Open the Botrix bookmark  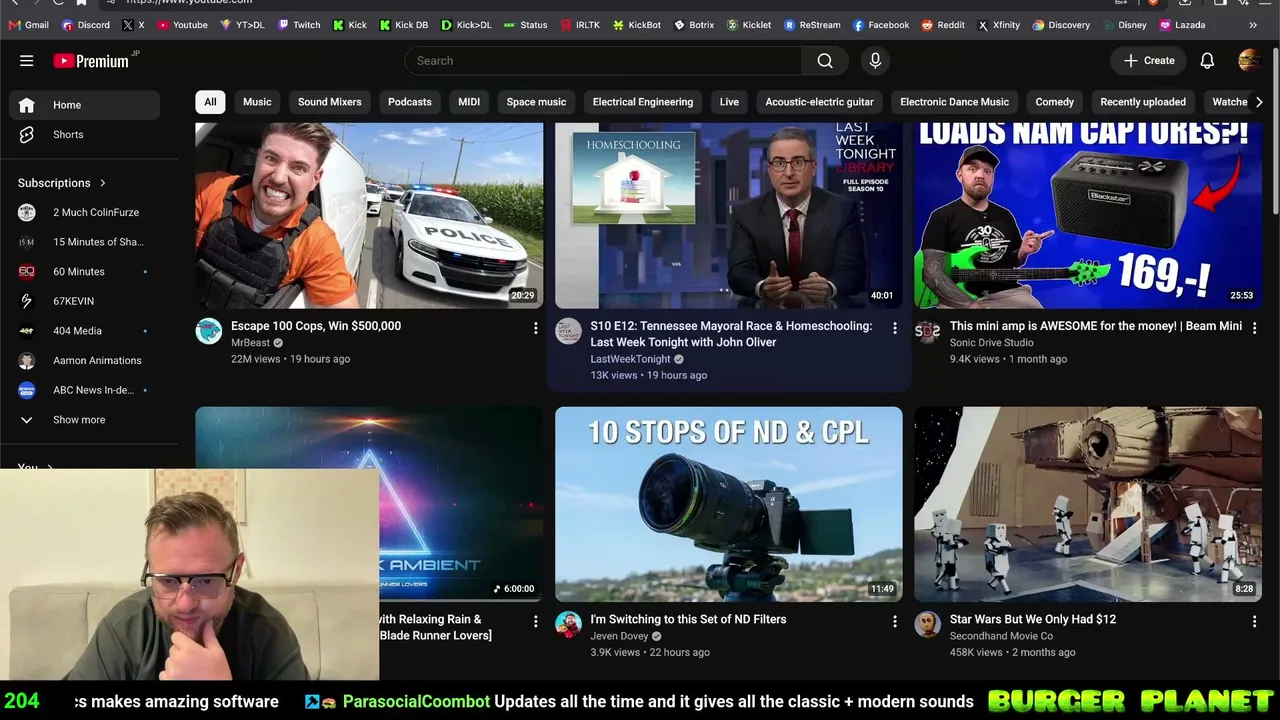694,25
